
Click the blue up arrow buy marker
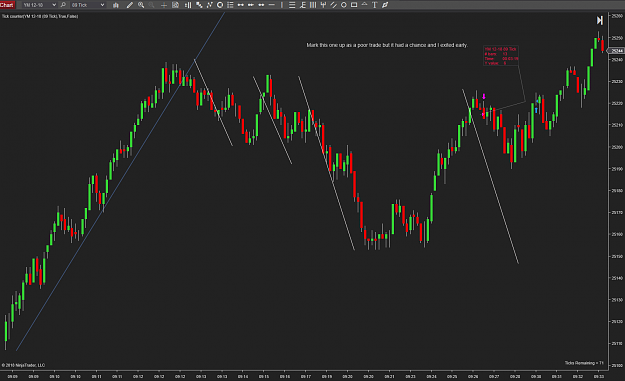537,110
